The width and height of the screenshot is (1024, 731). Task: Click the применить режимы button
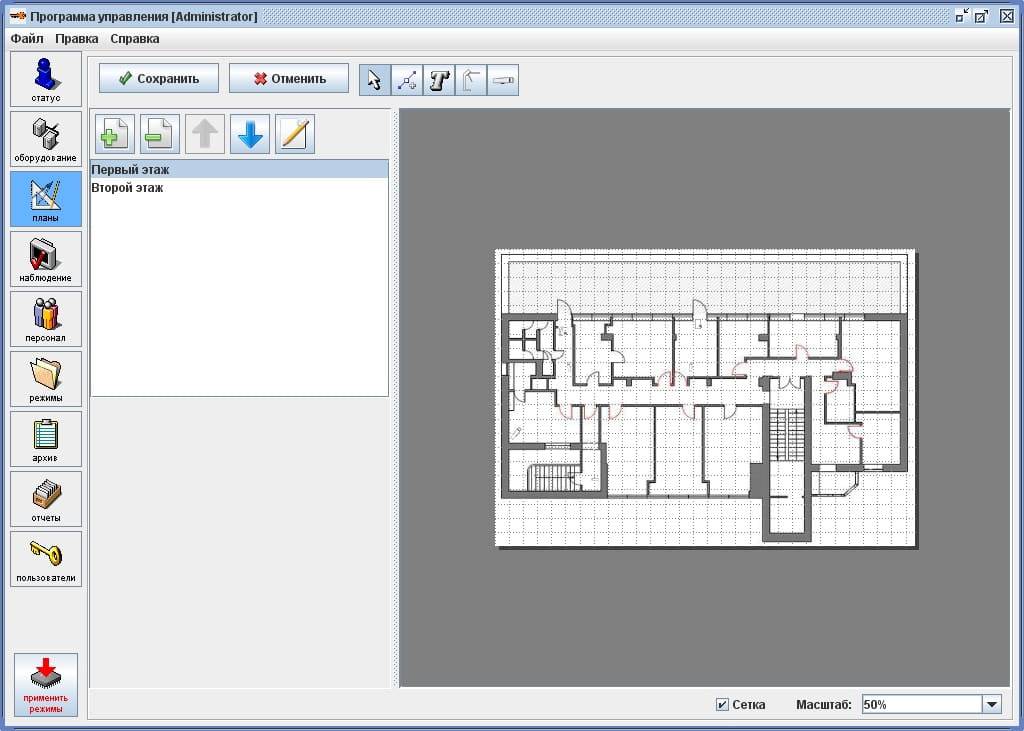(x=46, y=685)
